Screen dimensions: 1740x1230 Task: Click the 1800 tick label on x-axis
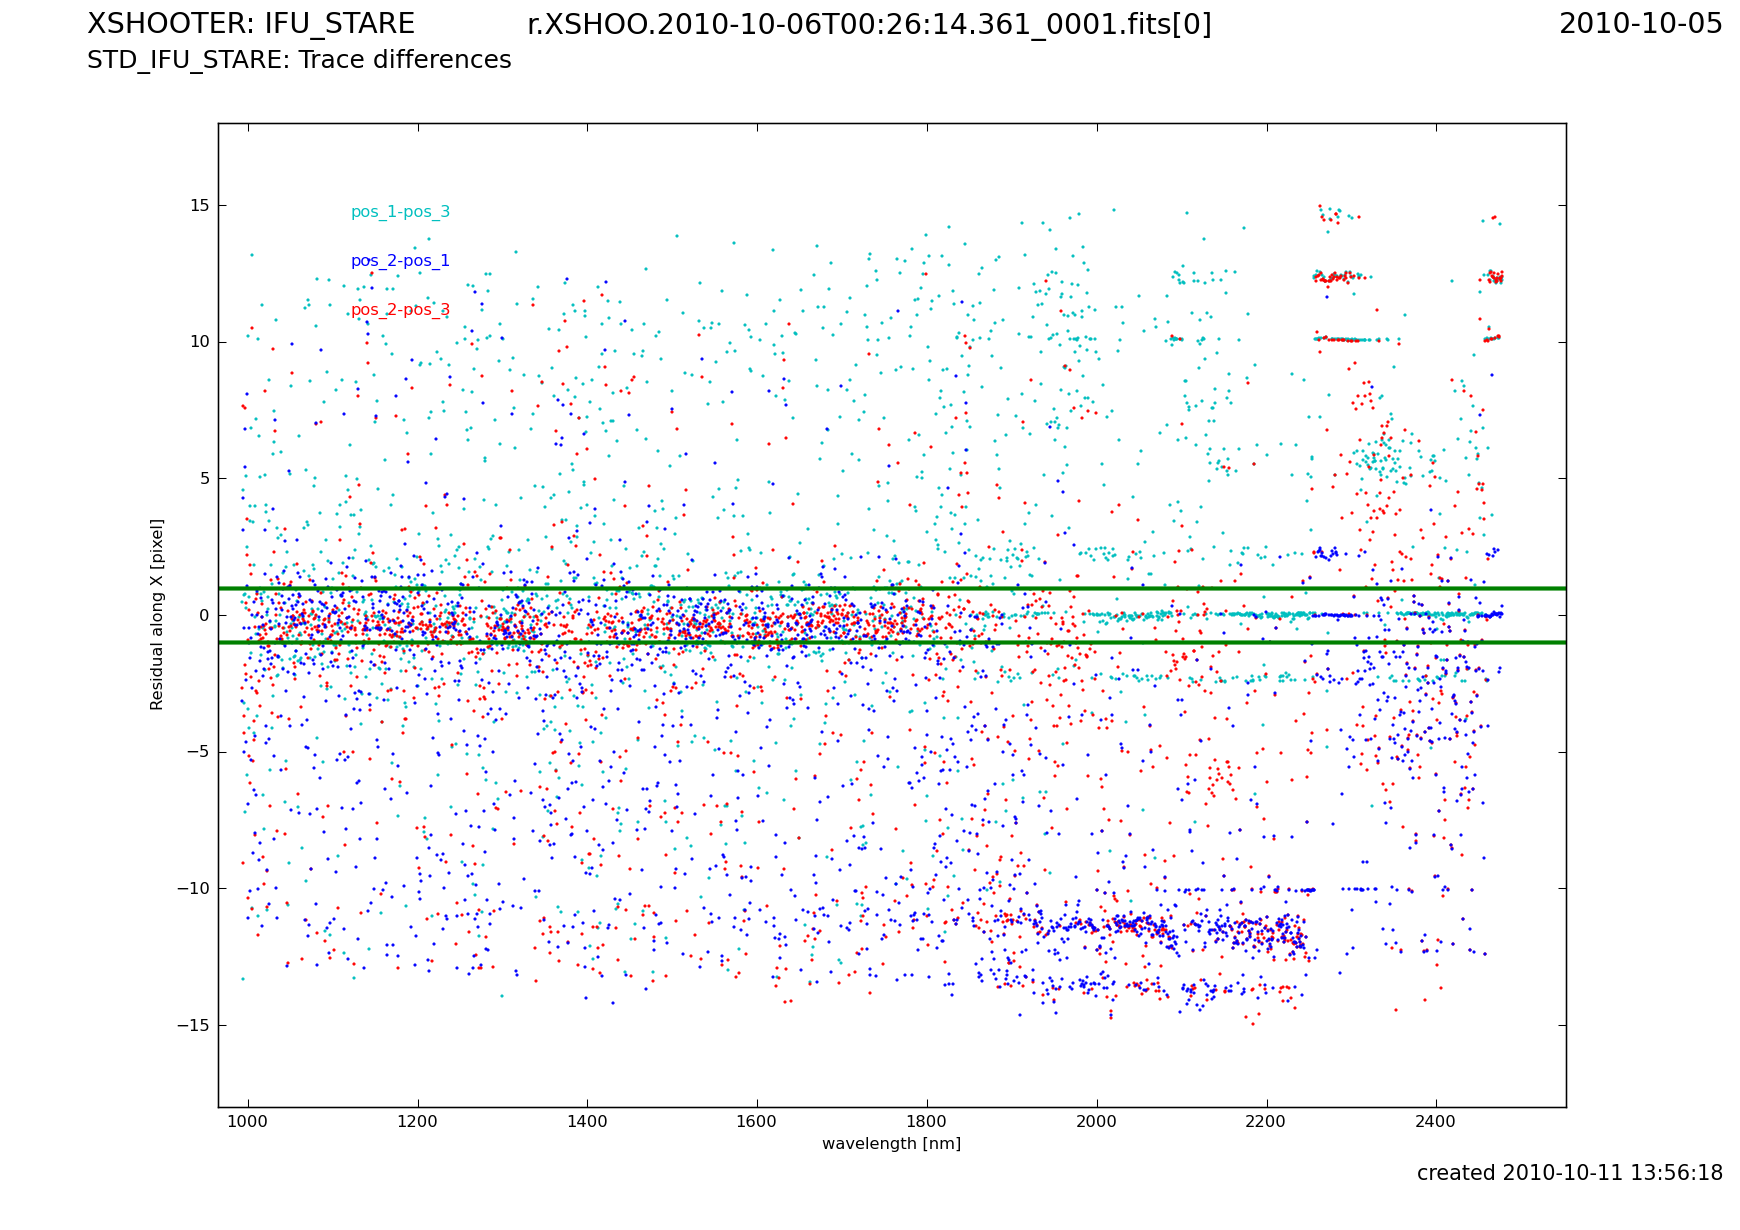(x=927, y=1122)
